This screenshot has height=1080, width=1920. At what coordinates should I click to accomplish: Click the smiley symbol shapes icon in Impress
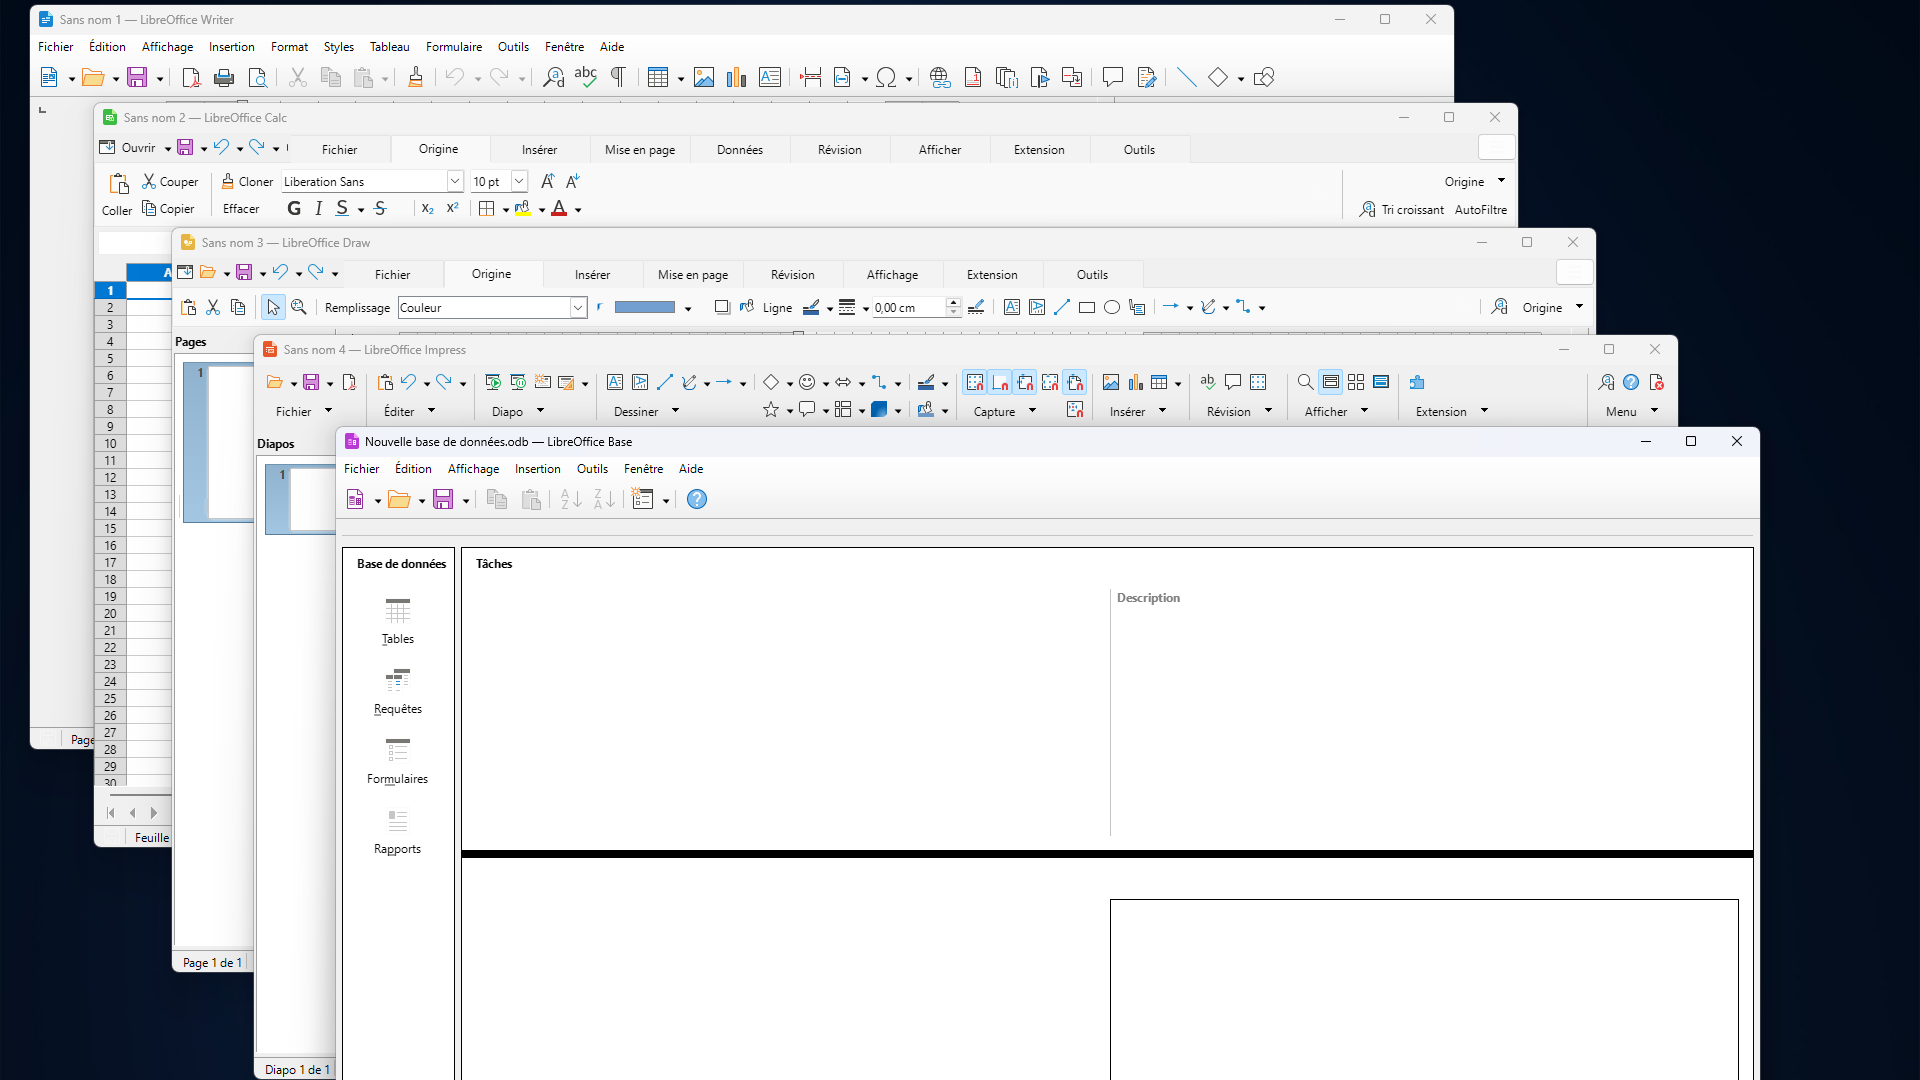click(x=807, y=382)
